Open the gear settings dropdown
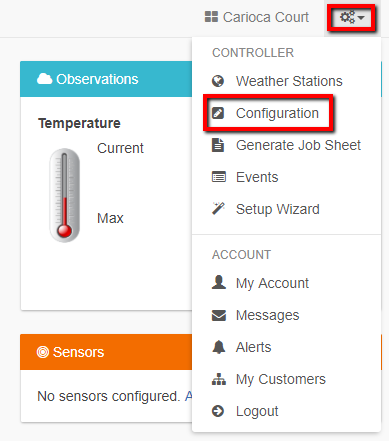 click(352, 17)
